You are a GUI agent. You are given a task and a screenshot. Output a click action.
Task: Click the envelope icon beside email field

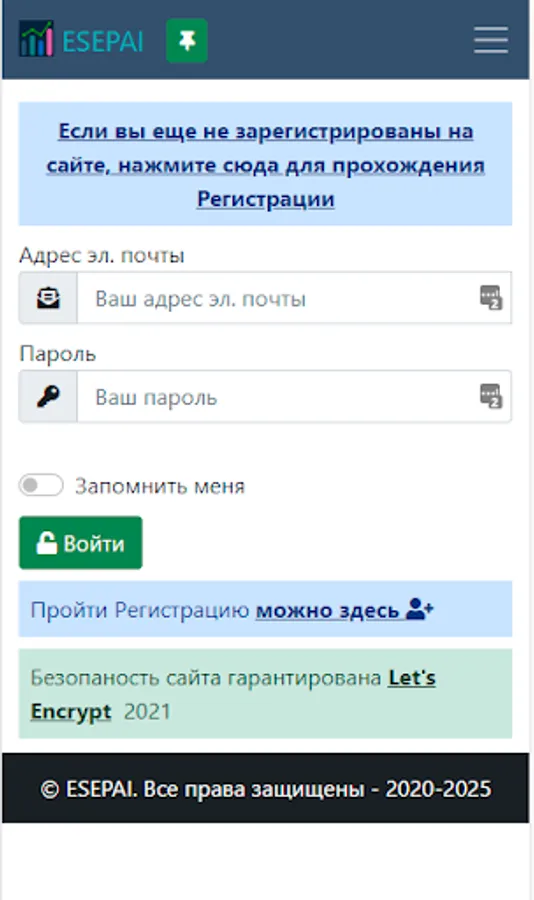48,298
